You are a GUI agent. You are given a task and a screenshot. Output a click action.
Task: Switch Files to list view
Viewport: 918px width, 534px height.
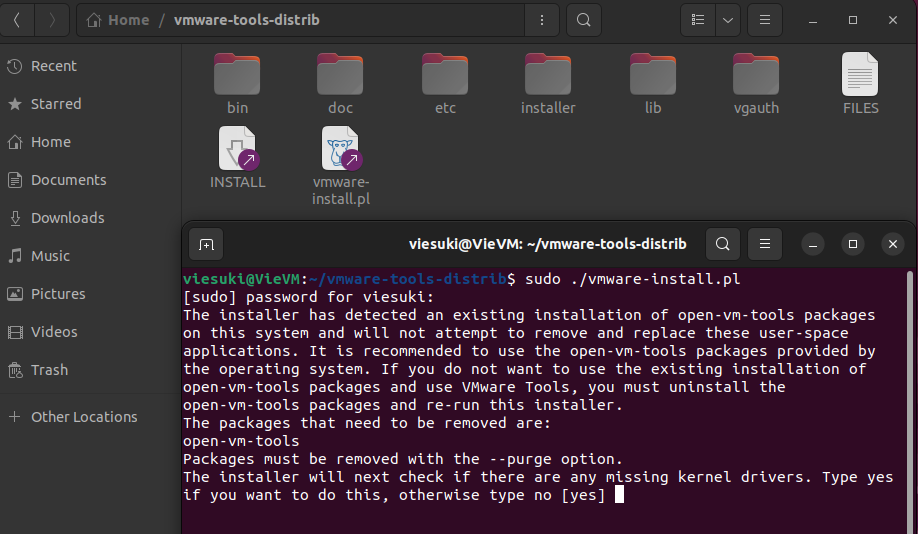click(x=698, y=20)
